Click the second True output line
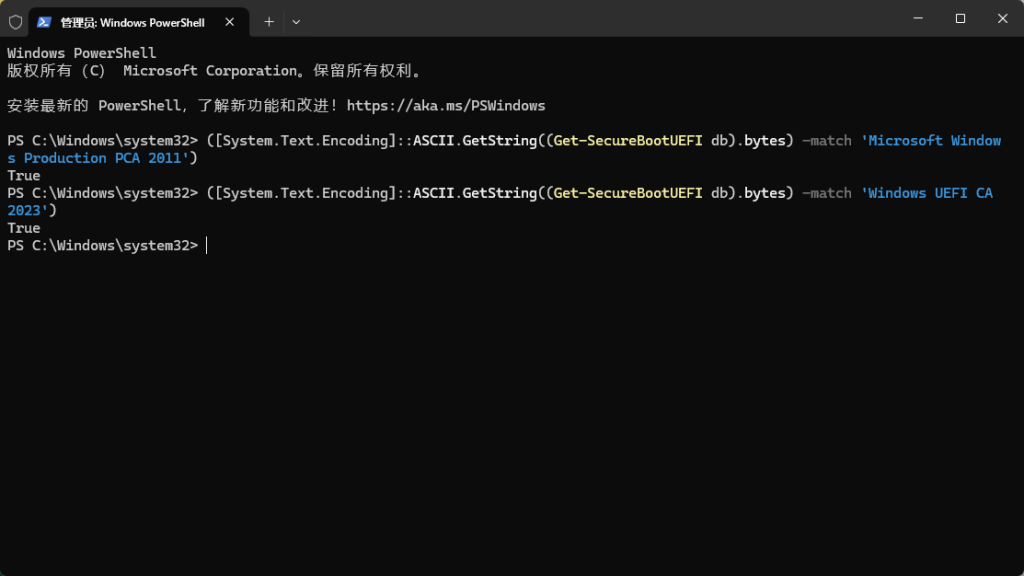This screenshot has width=1024, height=576. [24, 228]
